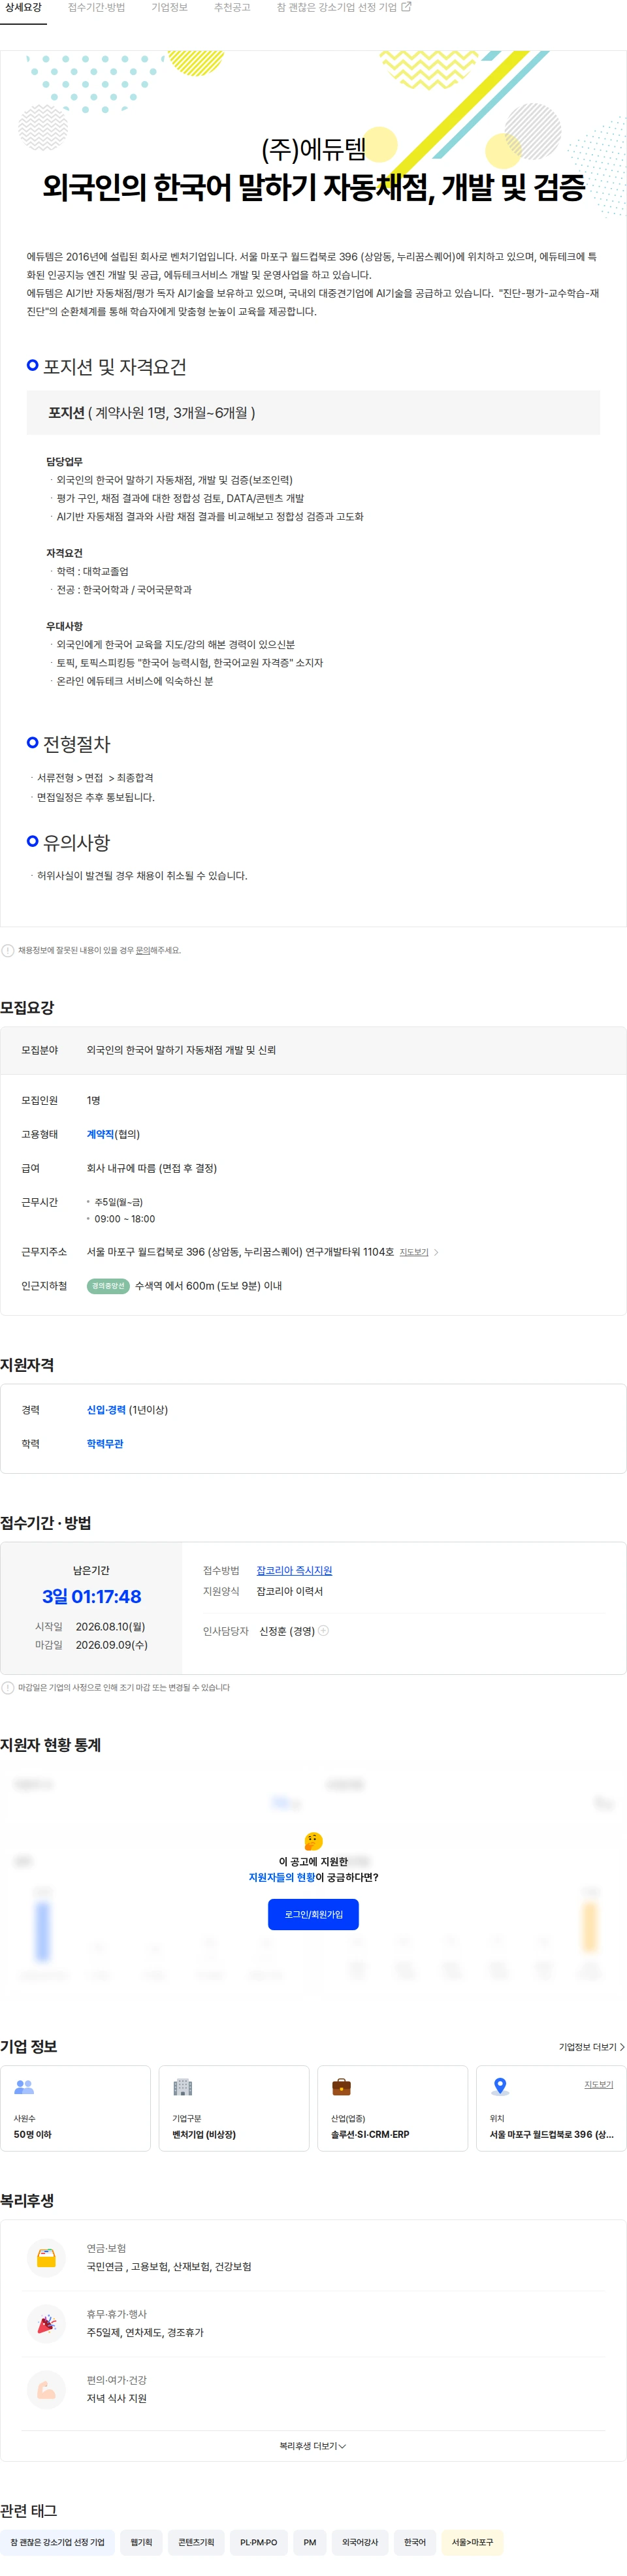Click 잡코리아 즉시지원 link
Viewport: 627px width, 2576px height.
coord(294,1571)
